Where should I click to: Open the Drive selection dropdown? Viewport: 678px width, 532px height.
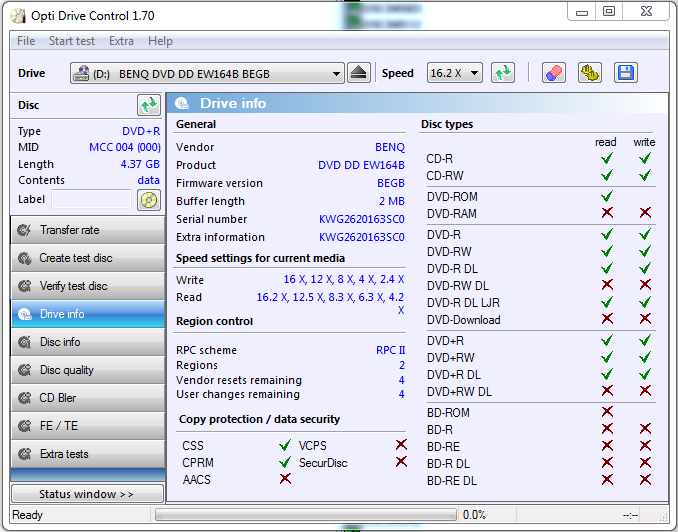click(207, 74)
